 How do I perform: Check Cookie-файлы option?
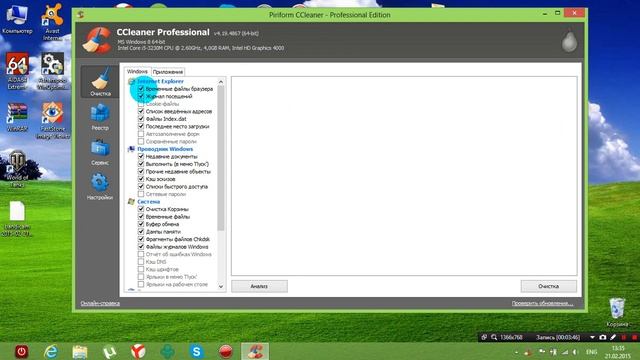(x=141, y=104)
